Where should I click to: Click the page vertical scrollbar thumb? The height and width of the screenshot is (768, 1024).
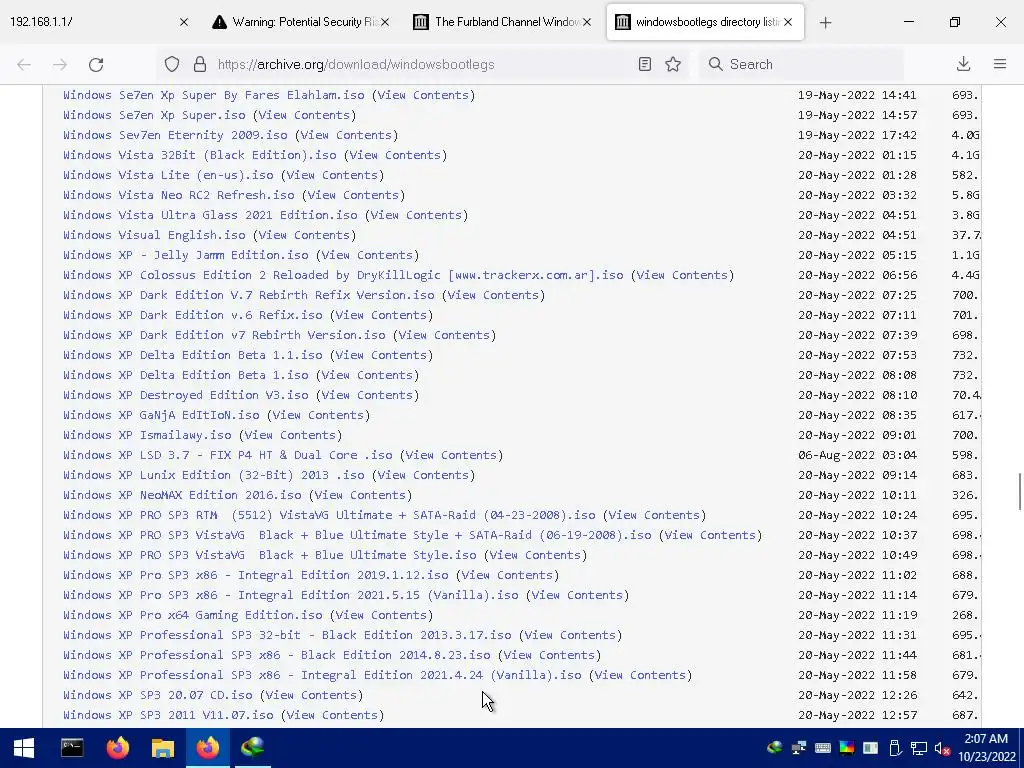[x=1019, y=492]
